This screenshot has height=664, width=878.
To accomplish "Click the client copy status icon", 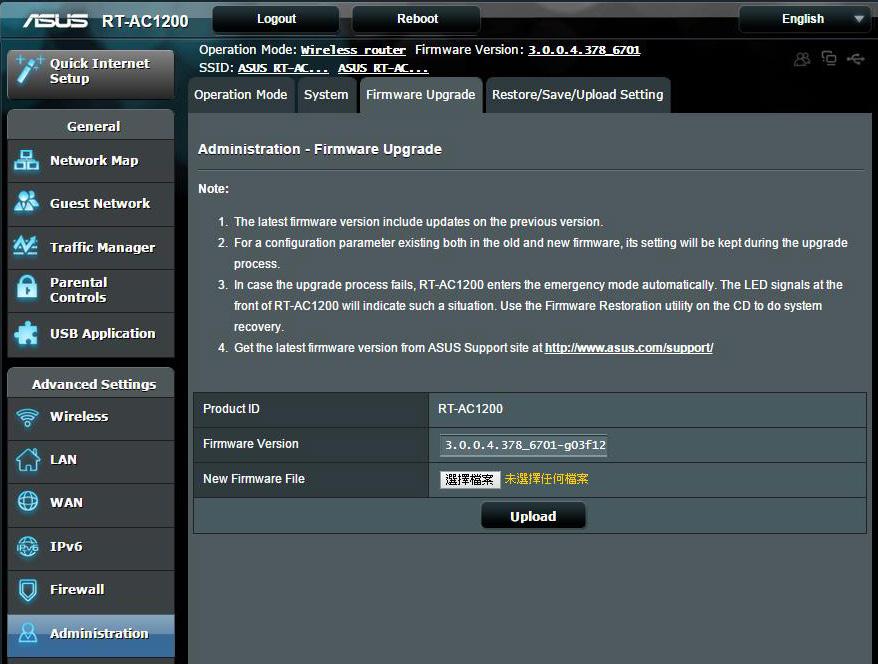I will pyautogui.click(x=829, y=58).
